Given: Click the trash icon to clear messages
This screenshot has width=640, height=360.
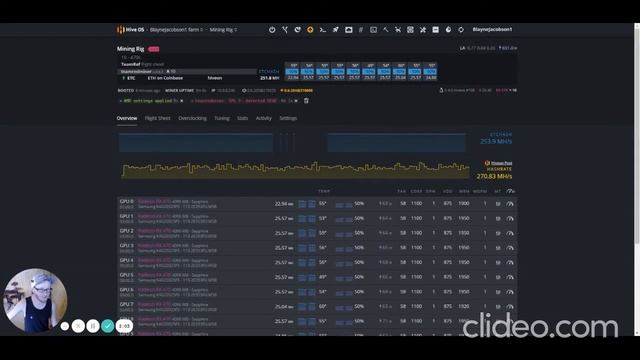Looking at the screenshot, I should (x=306, y=100).
